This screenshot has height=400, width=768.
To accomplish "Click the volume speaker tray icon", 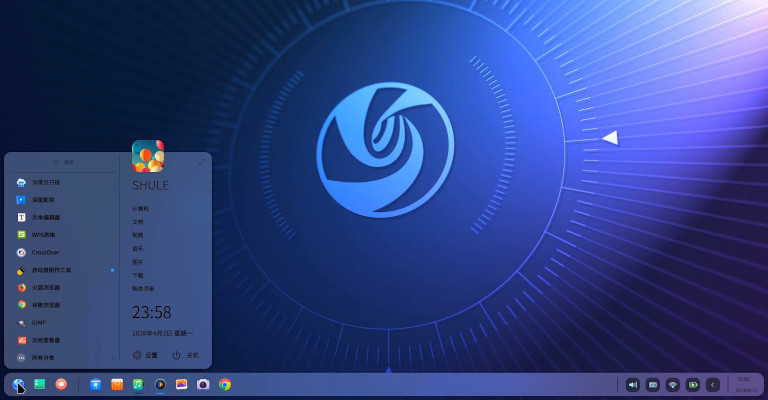I will (x=633, y=385).
